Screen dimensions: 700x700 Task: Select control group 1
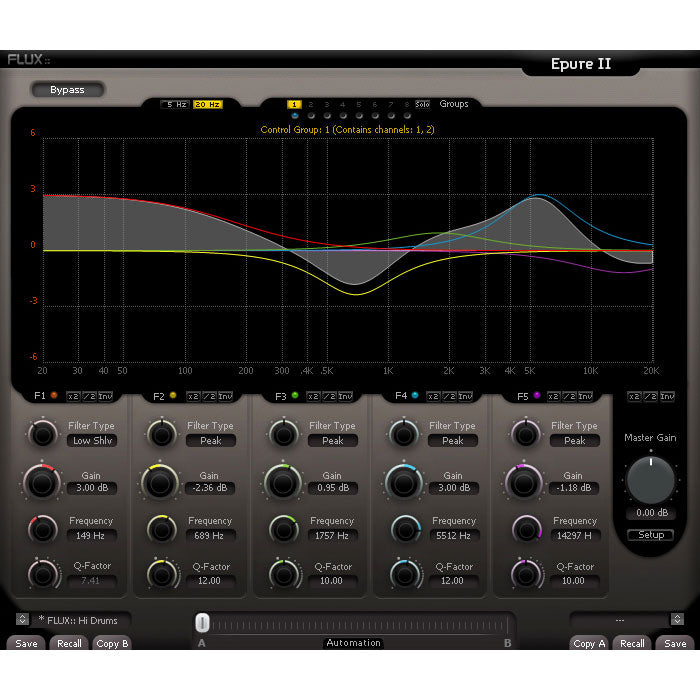pos(294,104)
